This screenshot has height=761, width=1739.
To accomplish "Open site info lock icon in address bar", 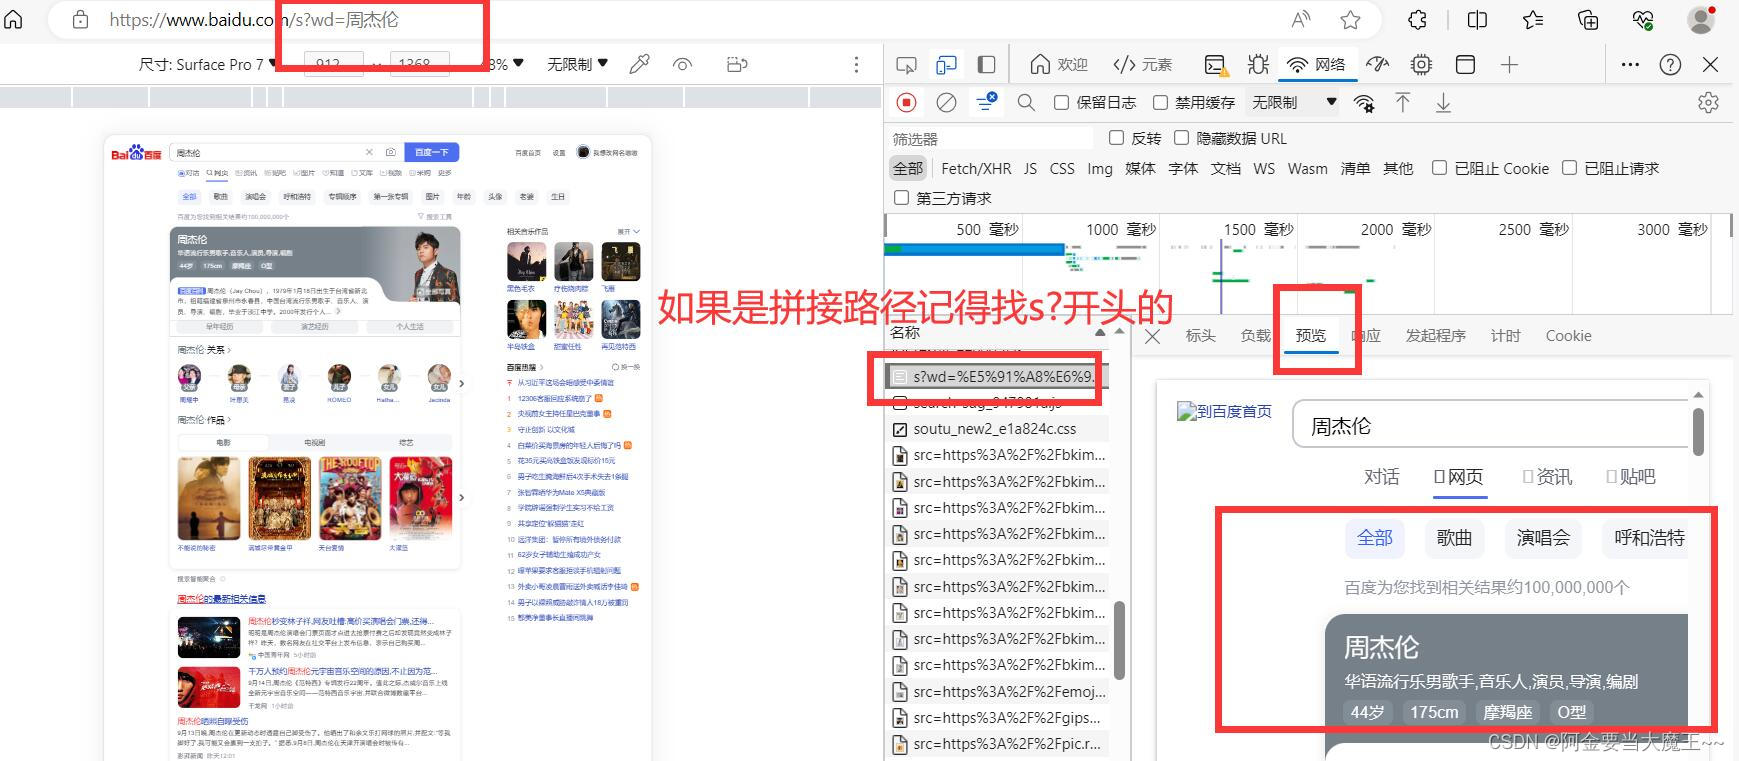I will point(81,19).
